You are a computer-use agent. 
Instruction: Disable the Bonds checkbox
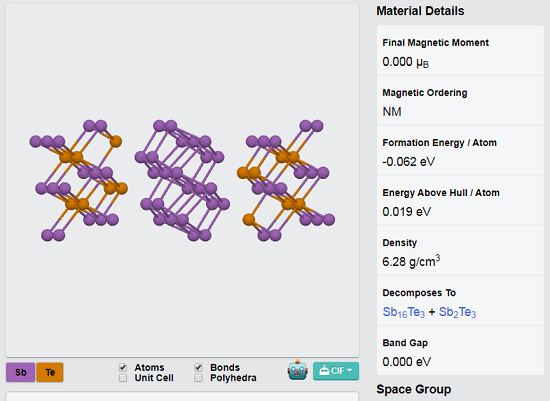point(199,367)
